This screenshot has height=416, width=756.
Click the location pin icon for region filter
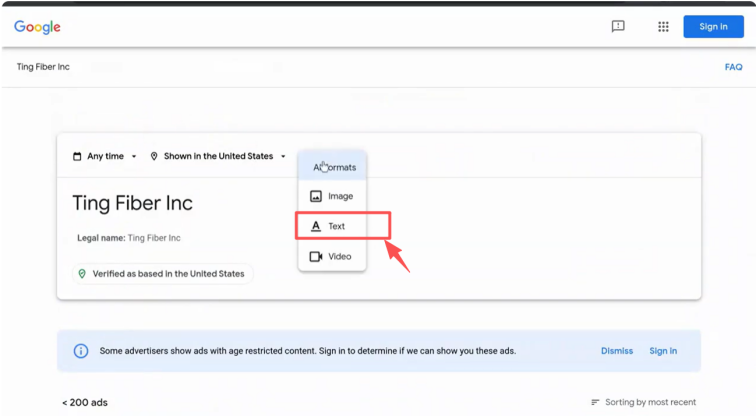(x=154, y=156)
